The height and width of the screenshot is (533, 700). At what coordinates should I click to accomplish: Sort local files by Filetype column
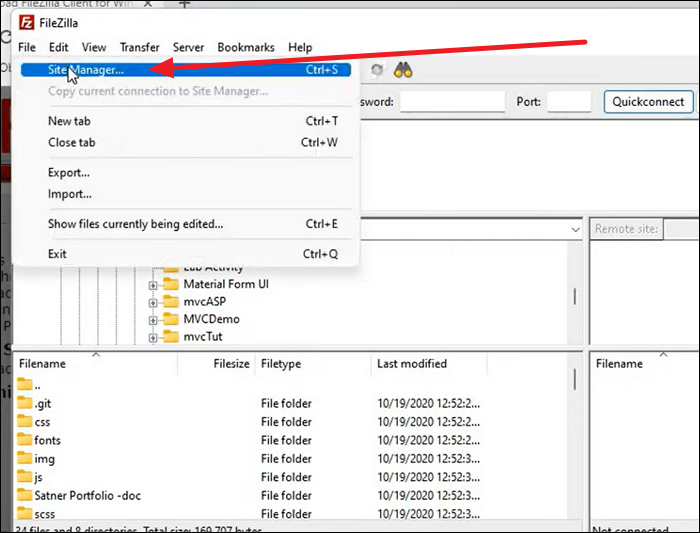313,363
